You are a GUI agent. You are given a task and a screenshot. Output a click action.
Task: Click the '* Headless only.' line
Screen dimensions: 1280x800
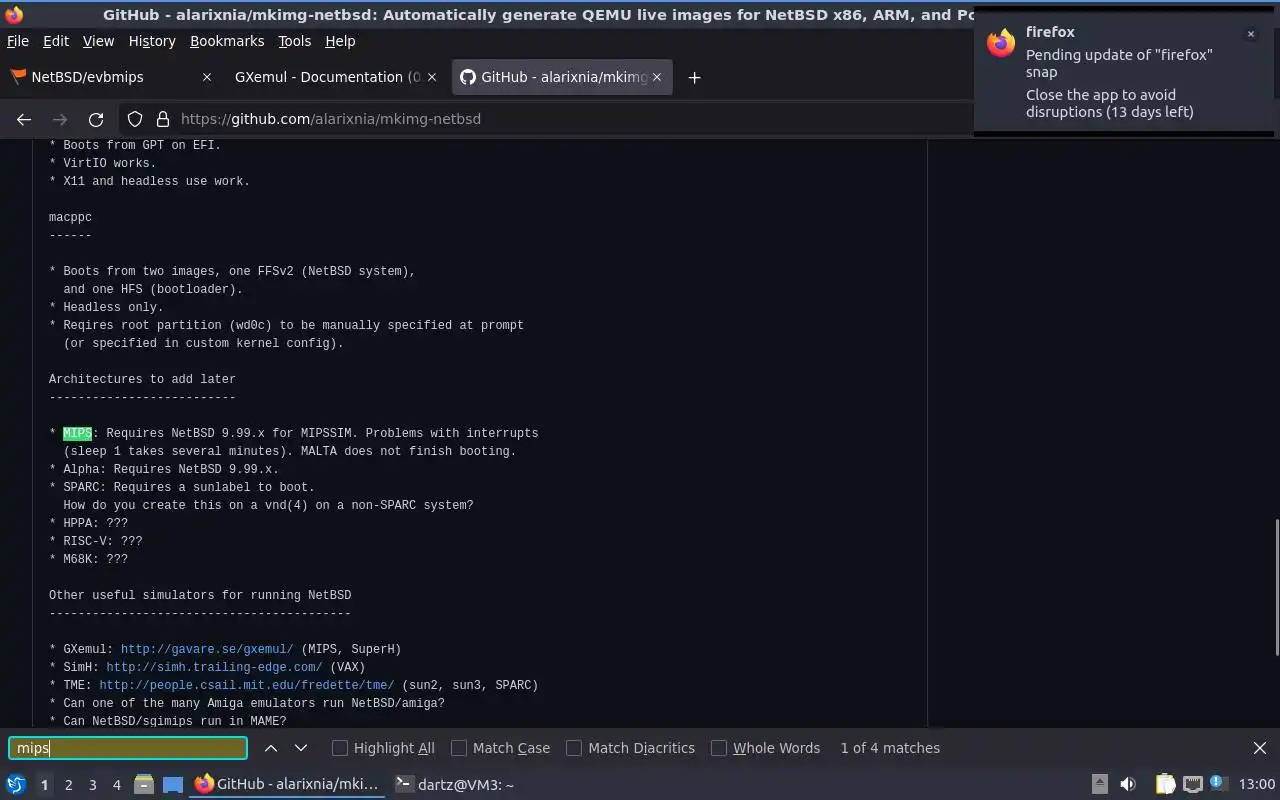106,307
